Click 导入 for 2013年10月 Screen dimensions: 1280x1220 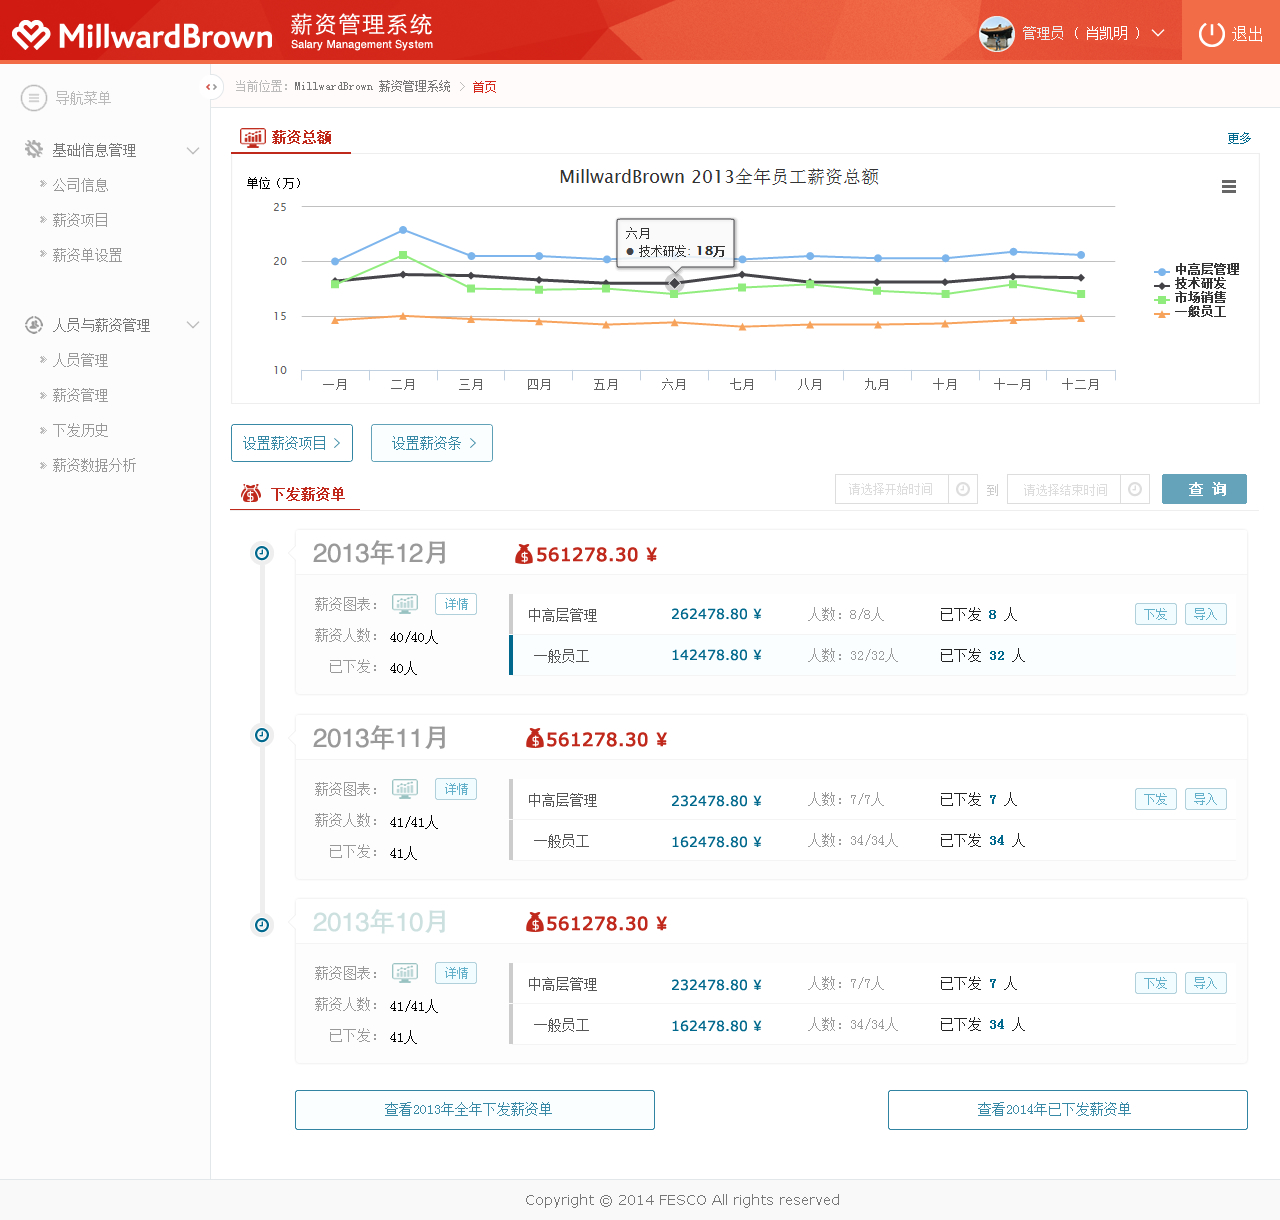1206,983
